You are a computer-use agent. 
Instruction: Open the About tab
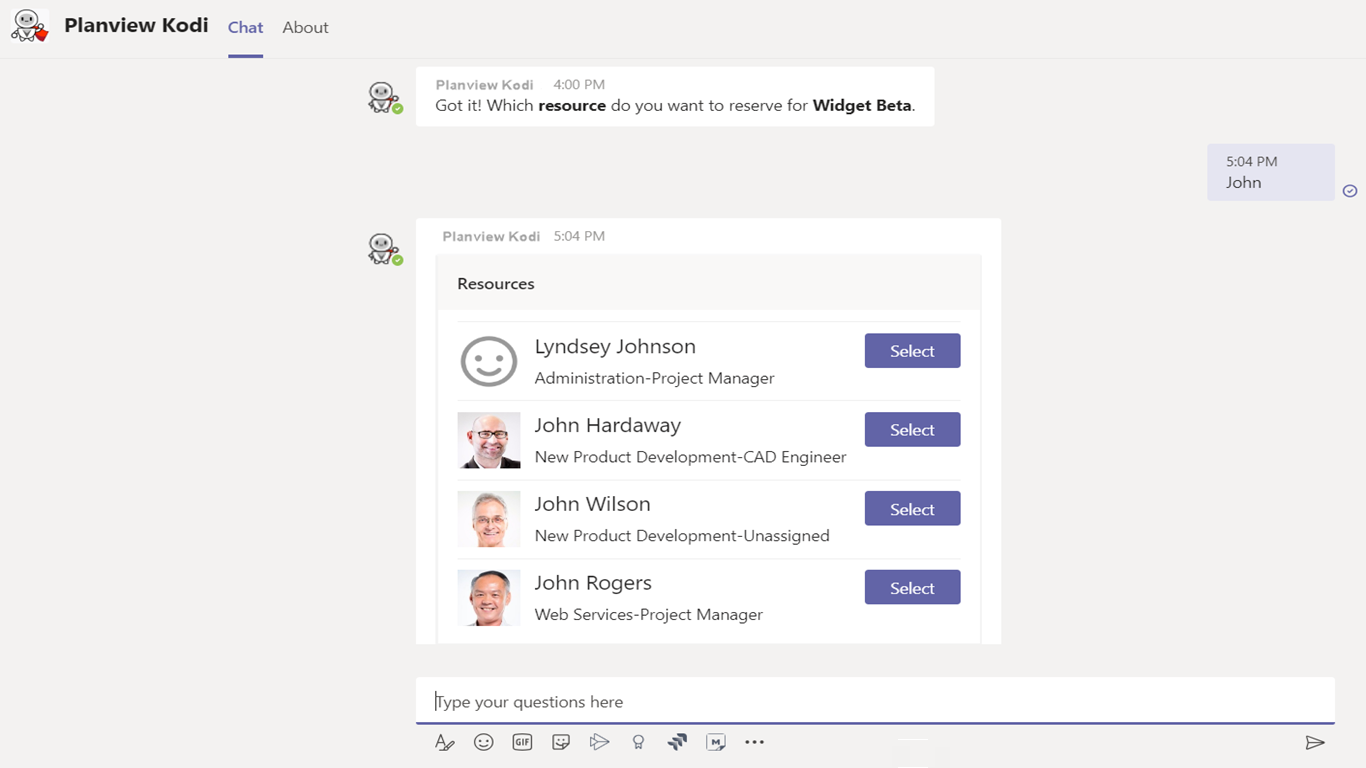coord(305,28)
